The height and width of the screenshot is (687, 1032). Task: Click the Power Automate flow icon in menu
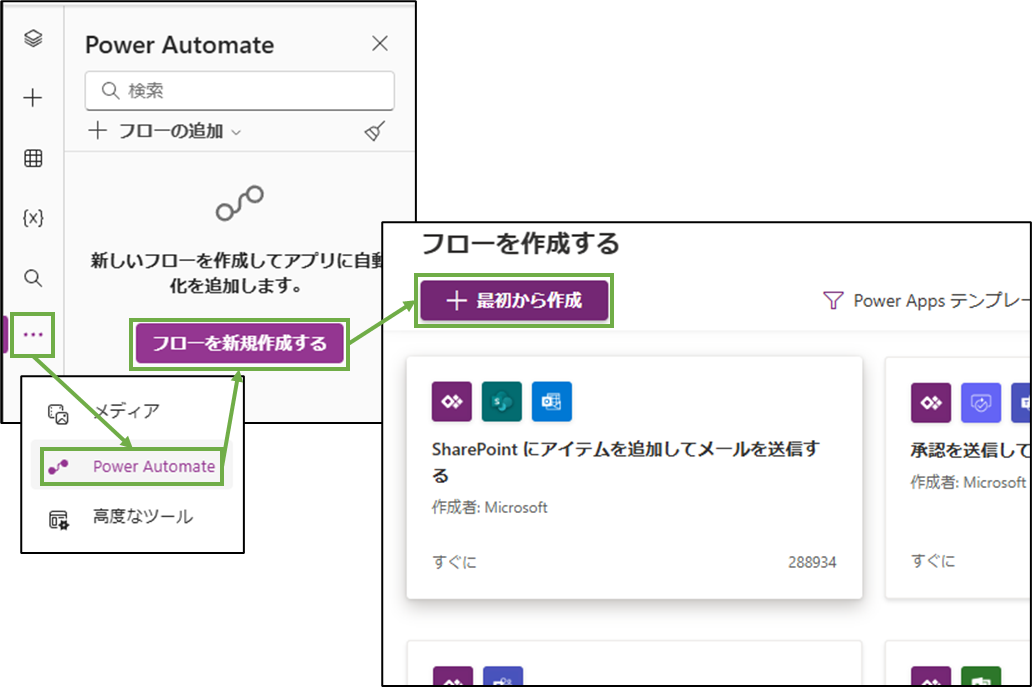point(58,467)
